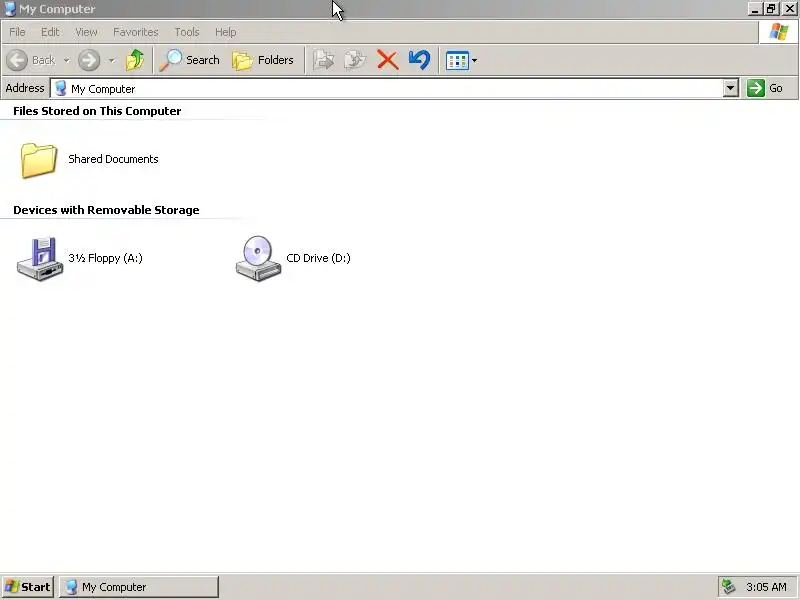
Task: Open the Favorites menu
Action: coord(136,32)
